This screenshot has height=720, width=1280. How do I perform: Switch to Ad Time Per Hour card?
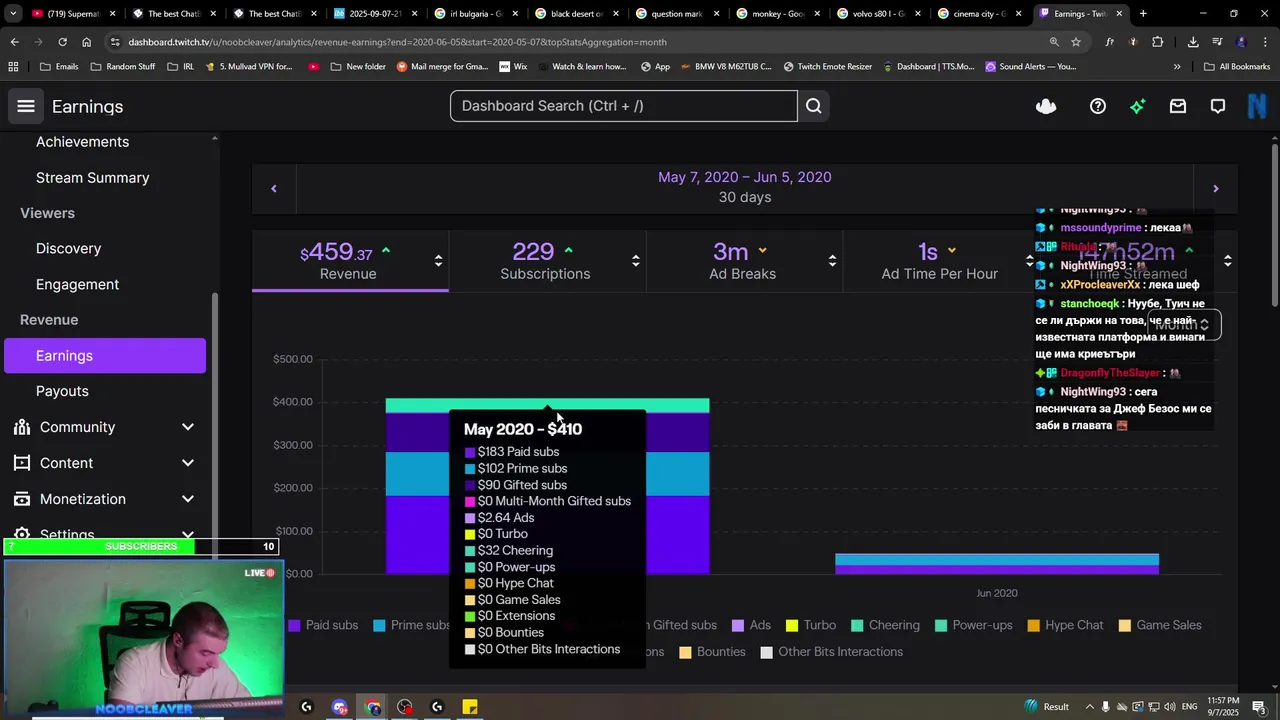pos(940,261)
